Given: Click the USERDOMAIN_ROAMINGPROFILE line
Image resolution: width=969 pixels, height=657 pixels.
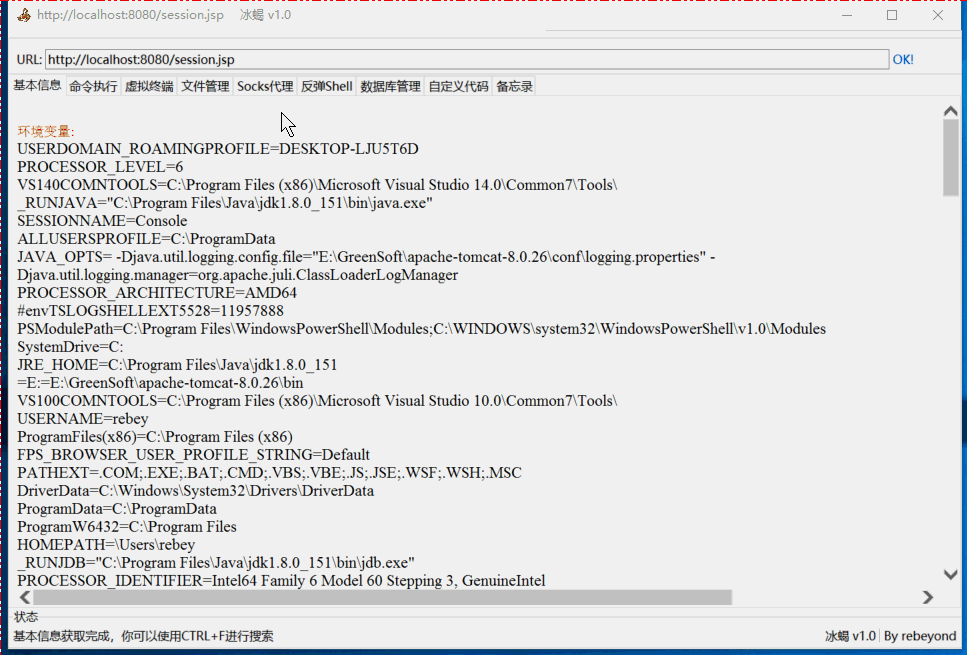Looking at the screenshot, I should 218,149.
